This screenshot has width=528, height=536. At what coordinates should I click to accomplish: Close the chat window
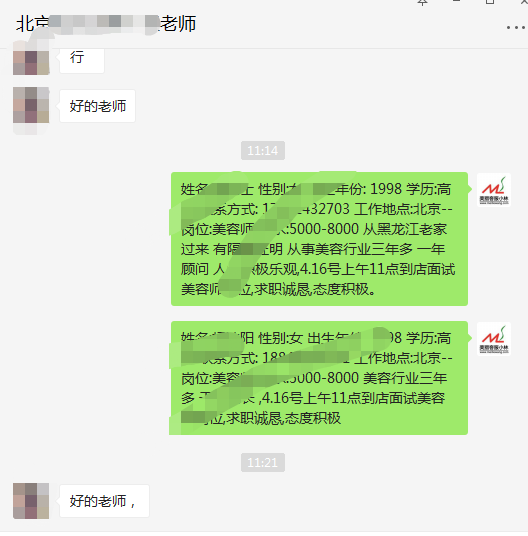[x=524, y=2]
